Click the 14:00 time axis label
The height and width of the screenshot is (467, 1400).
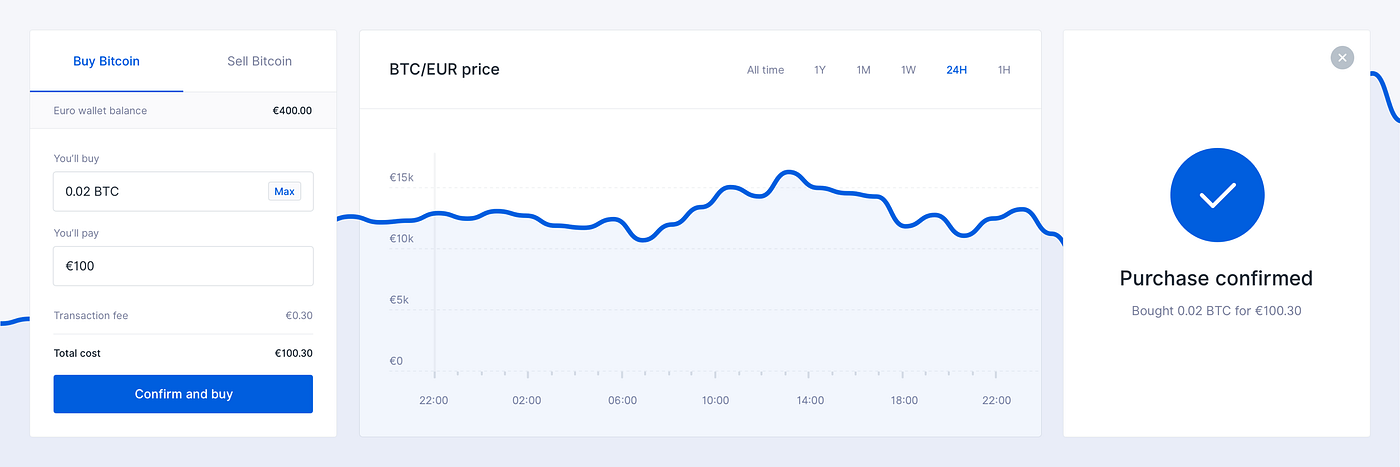coord(810,400)
